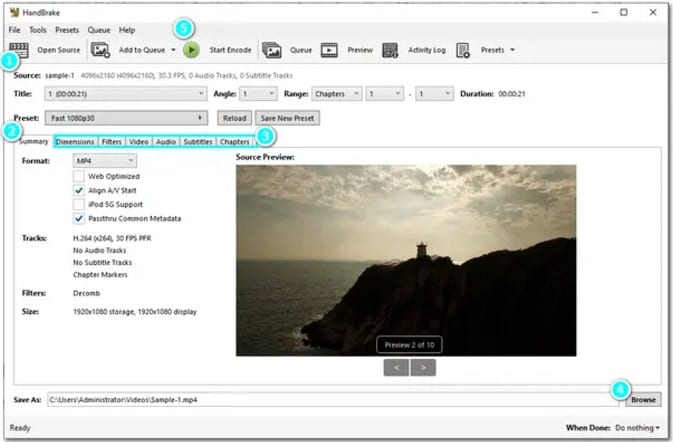Screen dimensions: 673x442
Task: Click the Presets document icon
Action: pos(463,50)
